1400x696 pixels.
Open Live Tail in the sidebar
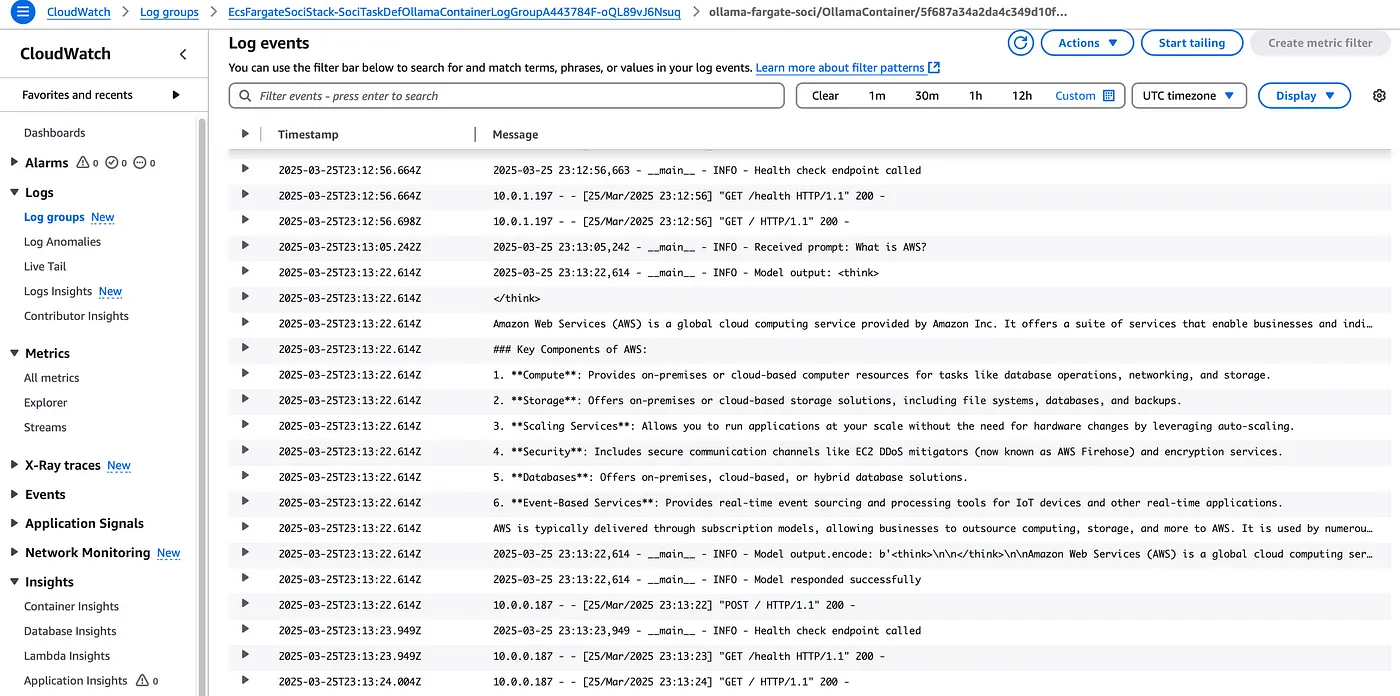pyautogui.click(x=45, y=267)
